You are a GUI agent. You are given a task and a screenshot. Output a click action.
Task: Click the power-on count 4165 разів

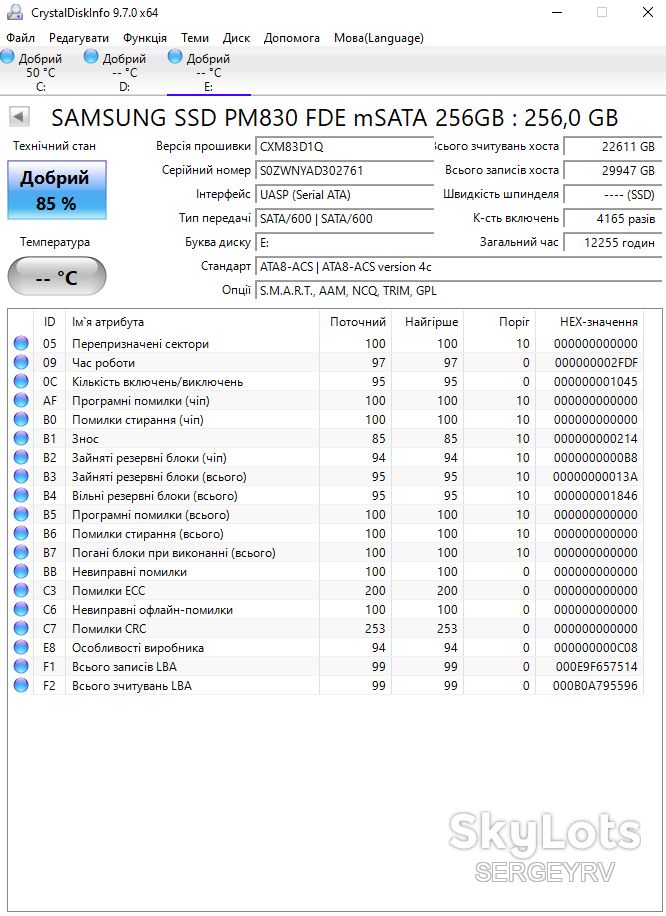(x=612, y=218)
